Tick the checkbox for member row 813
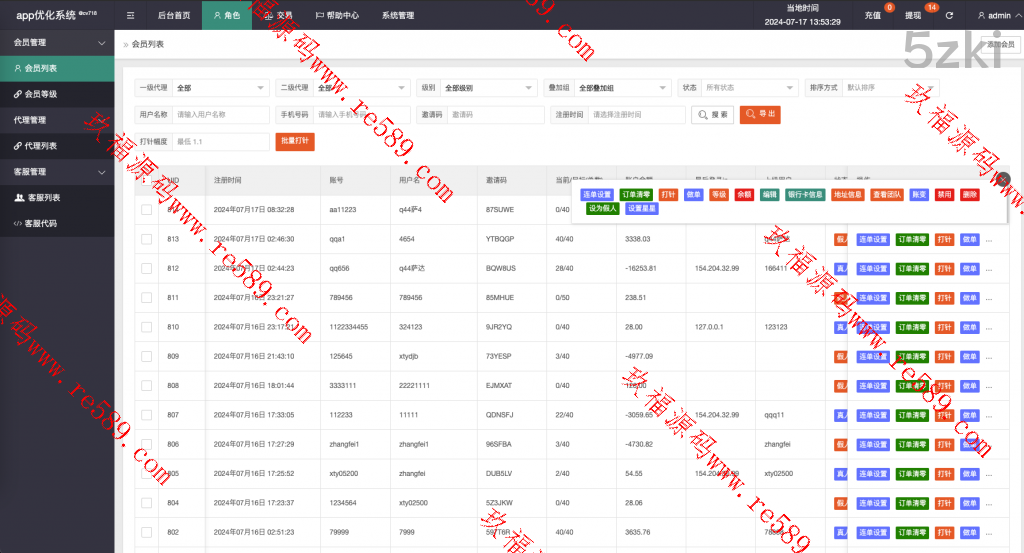The width and height of the screenshot is (1024, 553). pos(147,240)
